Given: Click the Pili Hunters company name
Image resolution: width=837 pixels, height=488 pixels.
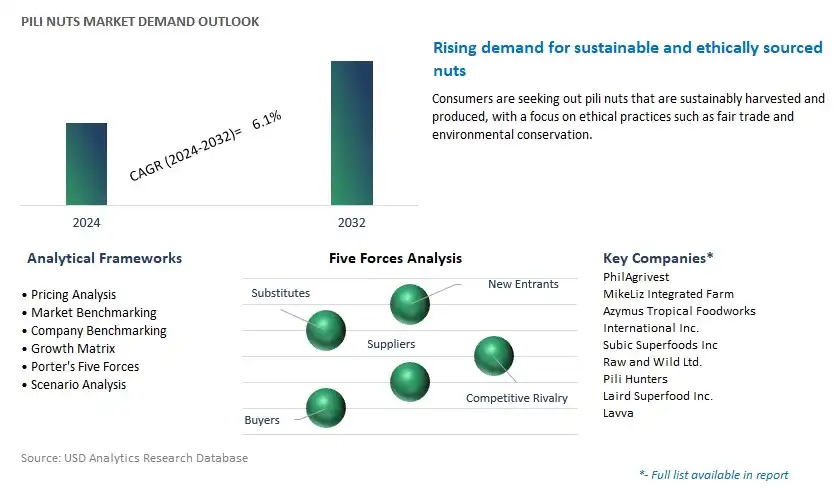Looking at the screenshot, I should [x=635, y=379].
